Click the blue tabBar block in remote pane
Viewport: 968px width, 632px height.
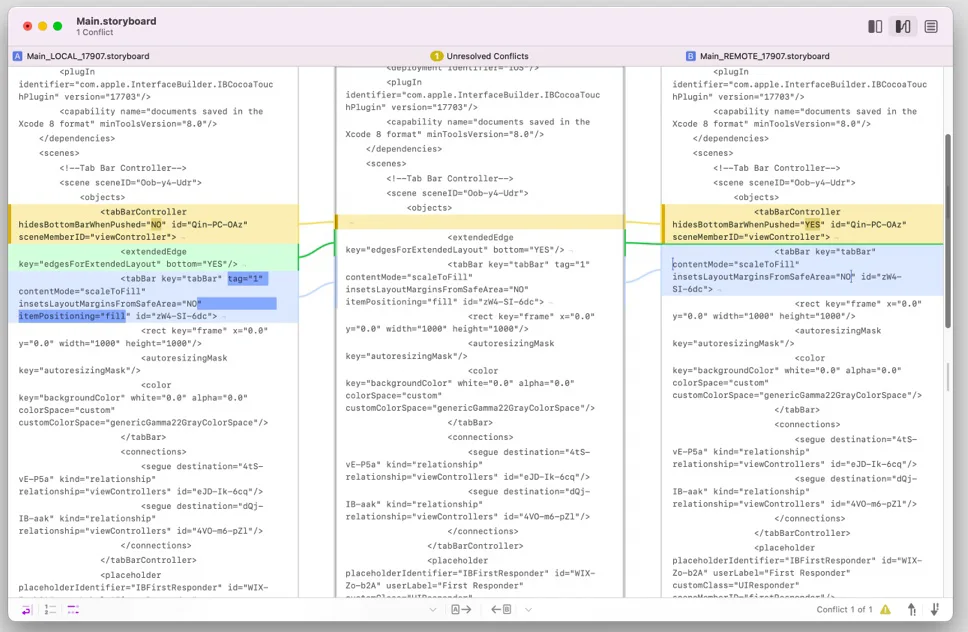[803, 270]
